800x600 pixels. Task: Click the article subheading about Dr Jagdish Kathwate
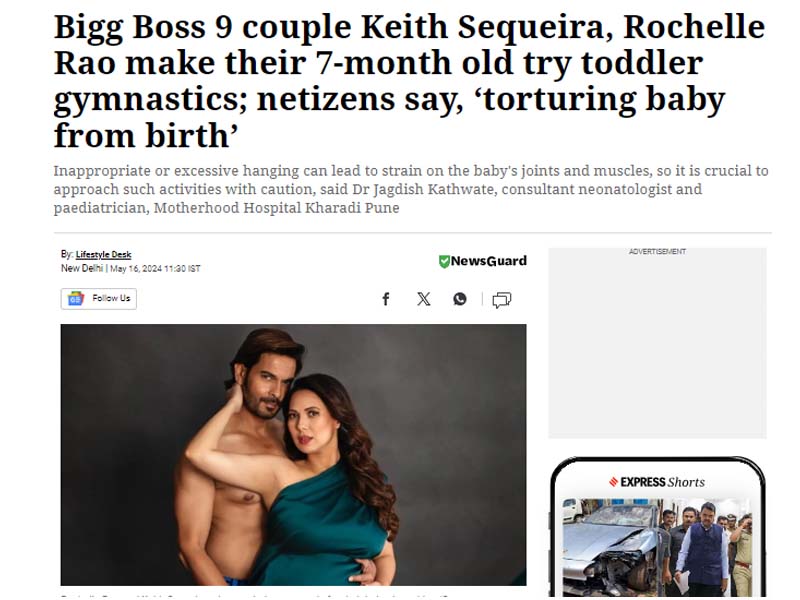point(411,189)
